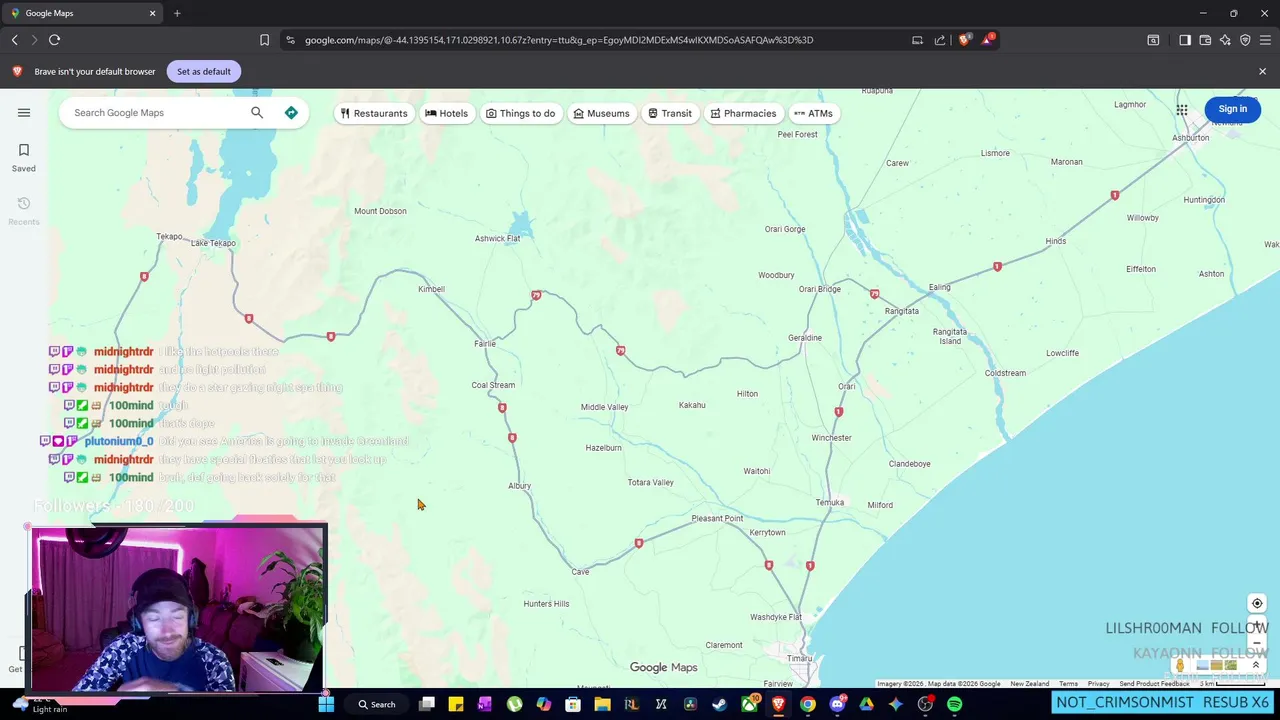
Task: Click the New Zealand footer link
Action: pyautogui.click(x=1029, y=684)
